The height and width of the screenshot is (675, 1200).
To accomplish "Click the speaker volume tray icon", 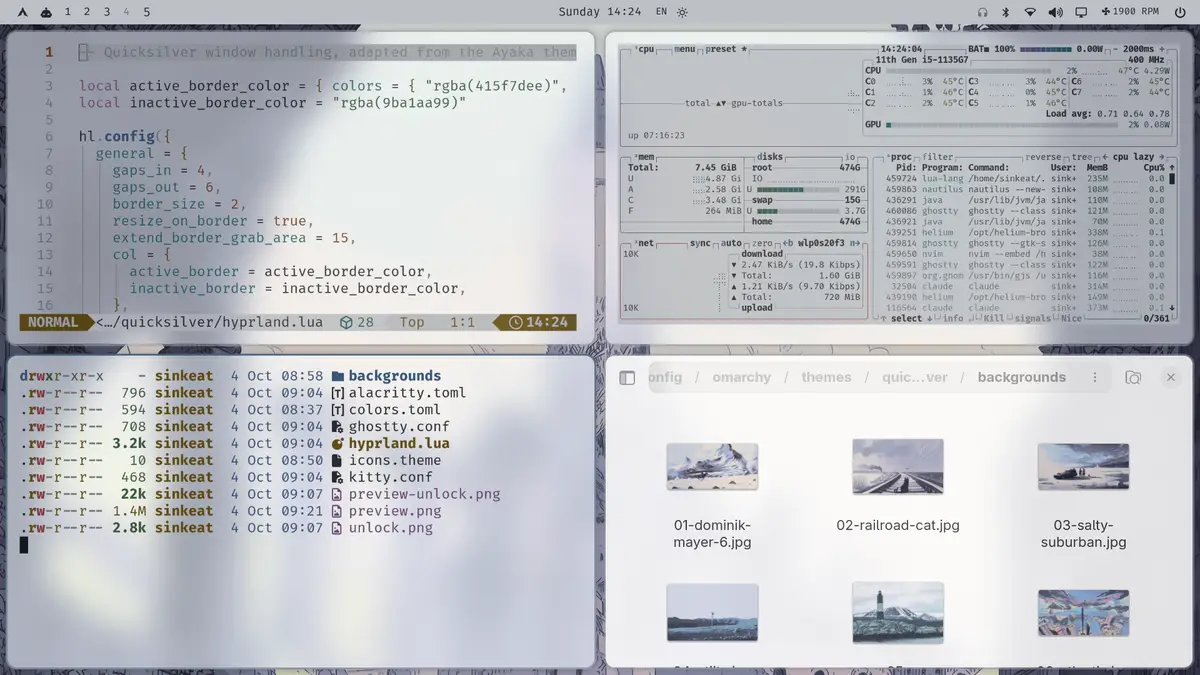I will (1055, 12).
